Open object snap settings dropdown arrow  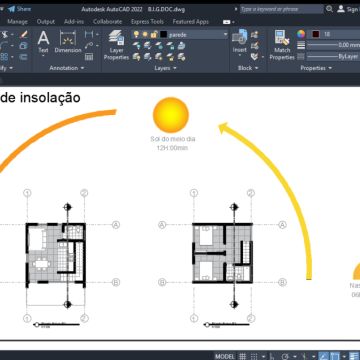pyautogui.click(x=344, y=356)
